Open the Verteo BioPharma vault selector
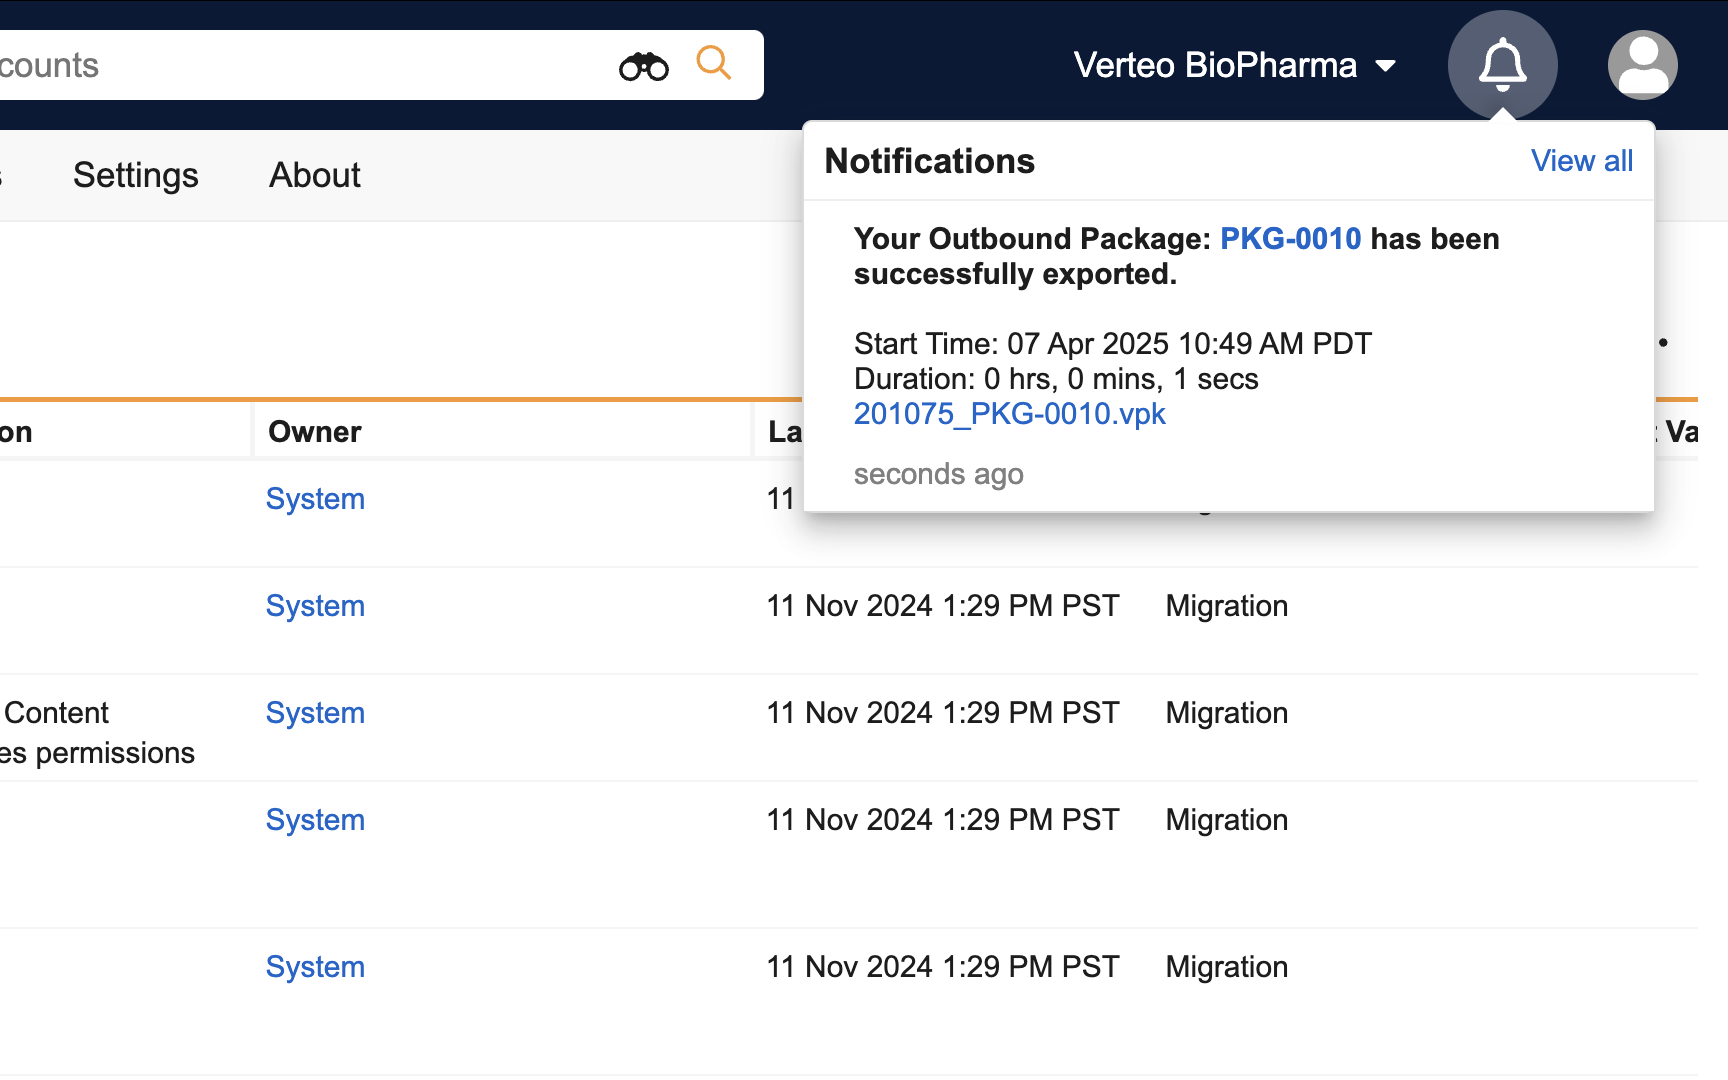 click(1215, 65)
